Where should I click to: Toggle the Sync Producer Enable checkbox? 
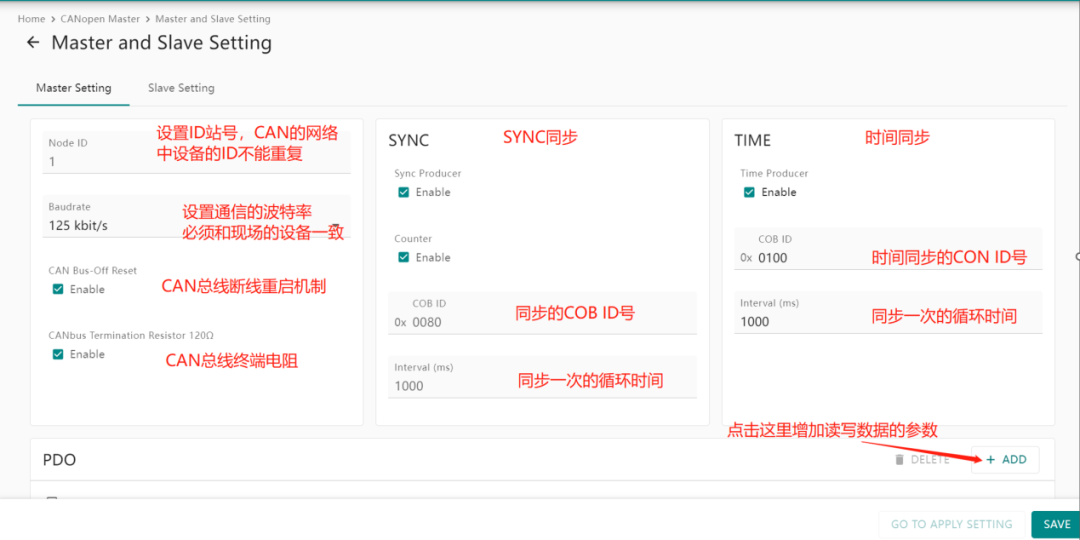point(404,192)
